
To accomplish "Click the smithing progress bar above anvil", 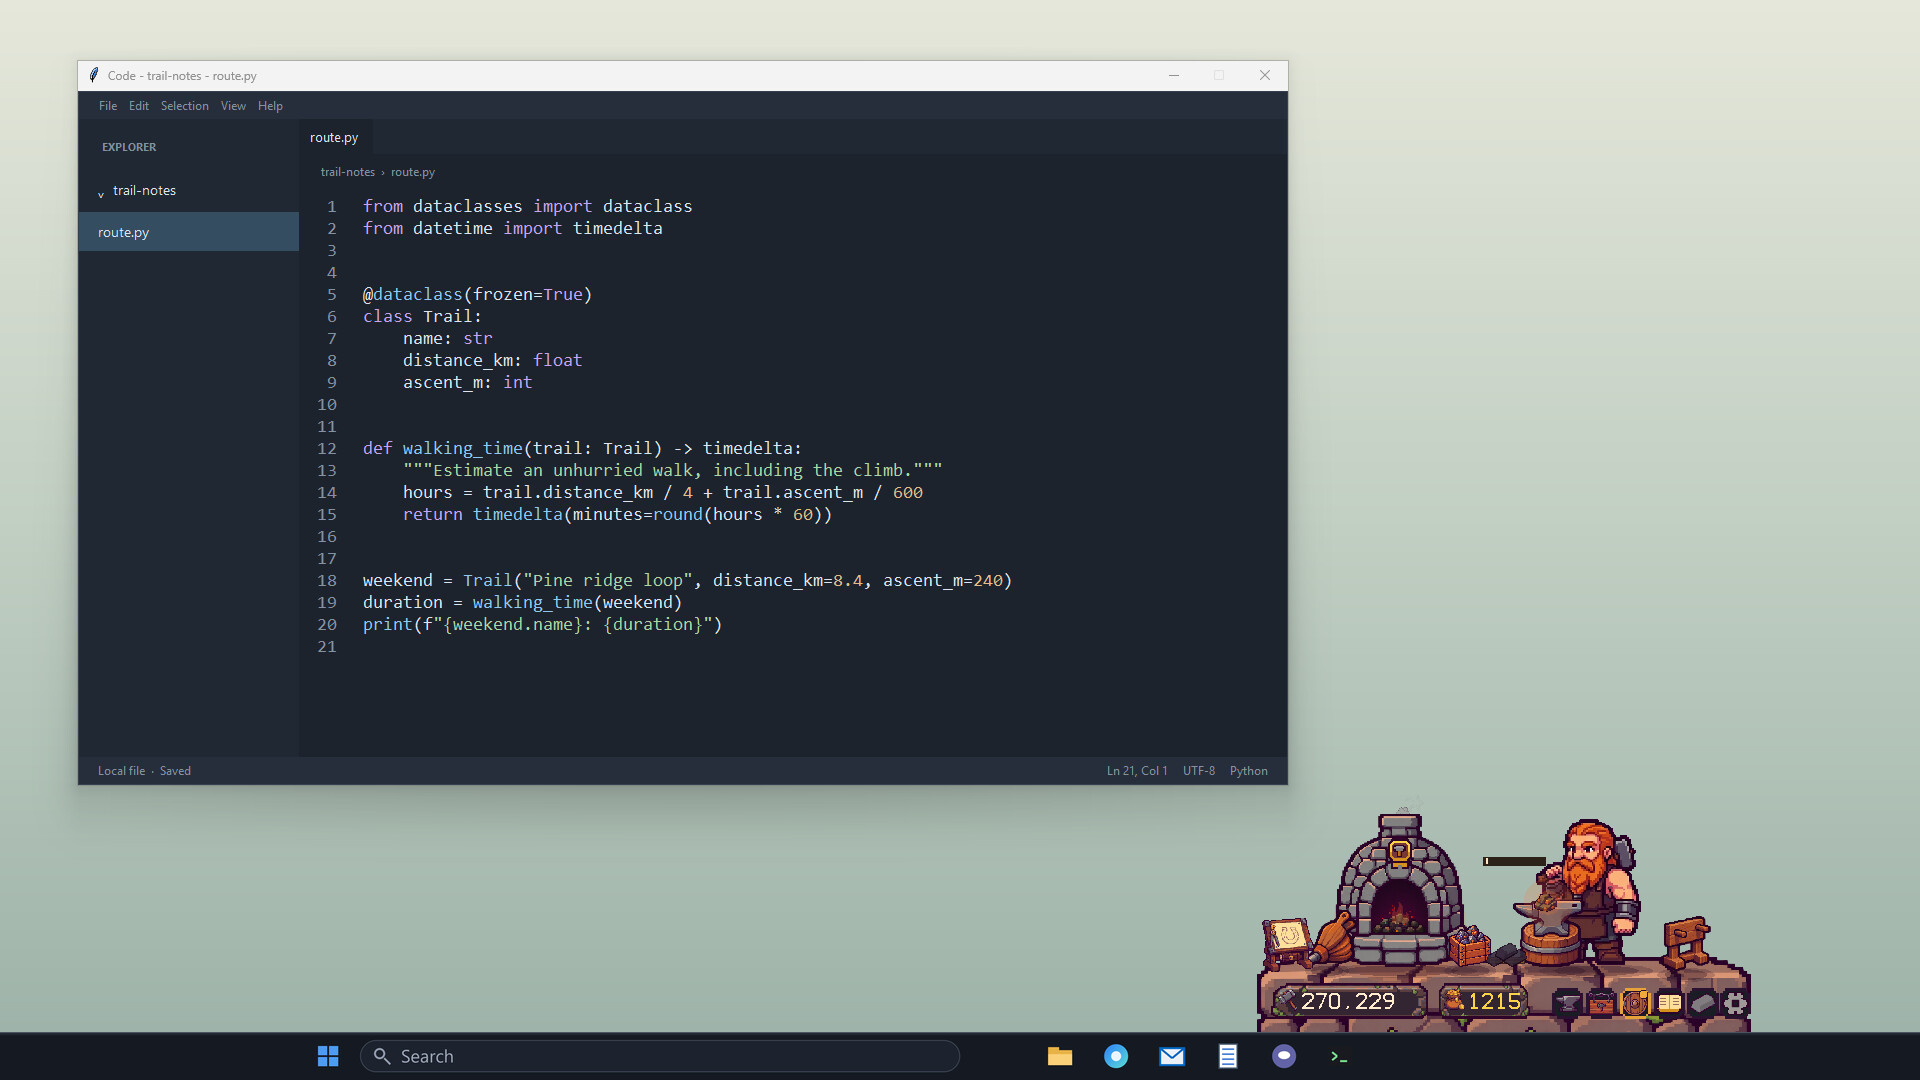I will 1514,861.
